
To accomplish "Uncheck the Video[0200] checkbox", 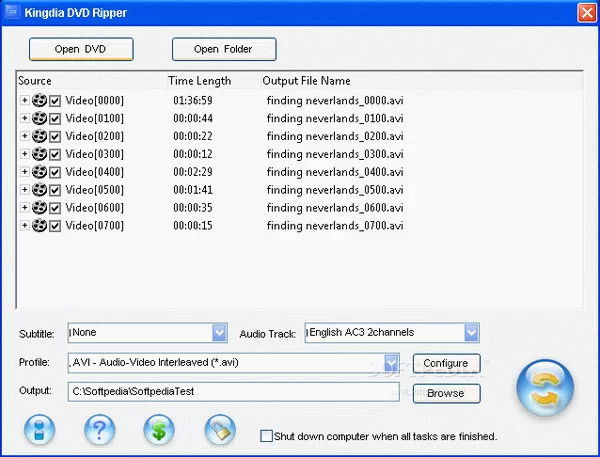I will tap(55, 136).
